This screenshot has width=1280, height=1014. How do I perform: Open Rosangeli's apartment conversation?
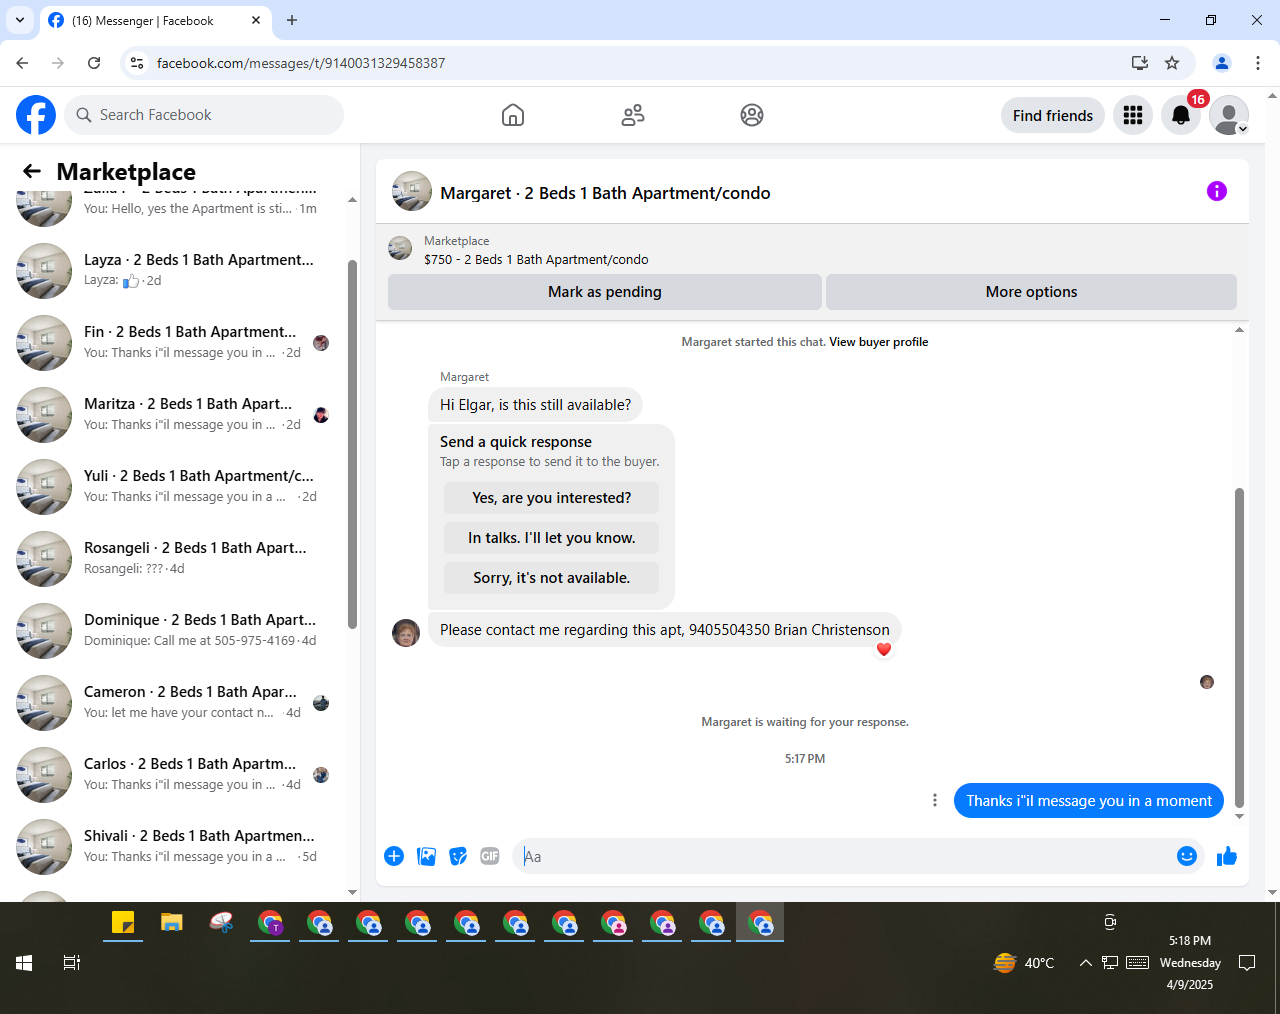tap(176, 558)
